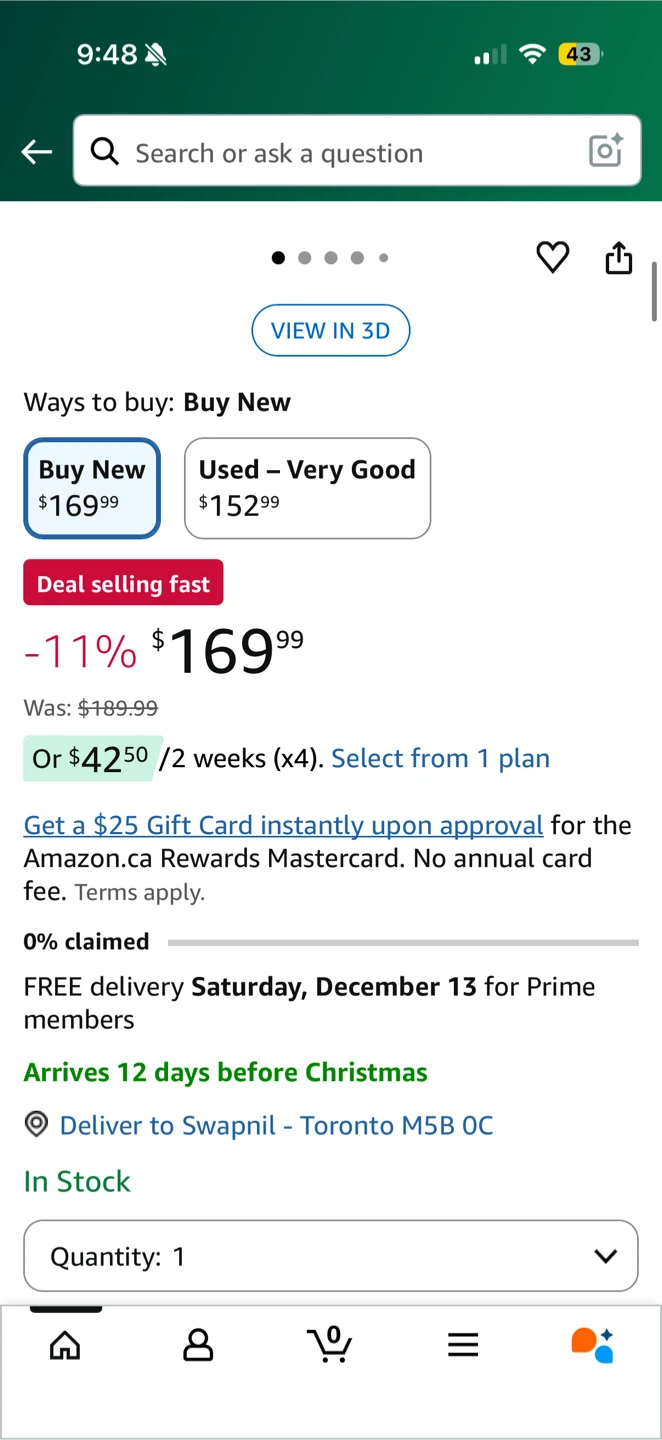Select the Buy New option
The height and width of the screenshot is (1440, 662).
click(x=92, y=488)
